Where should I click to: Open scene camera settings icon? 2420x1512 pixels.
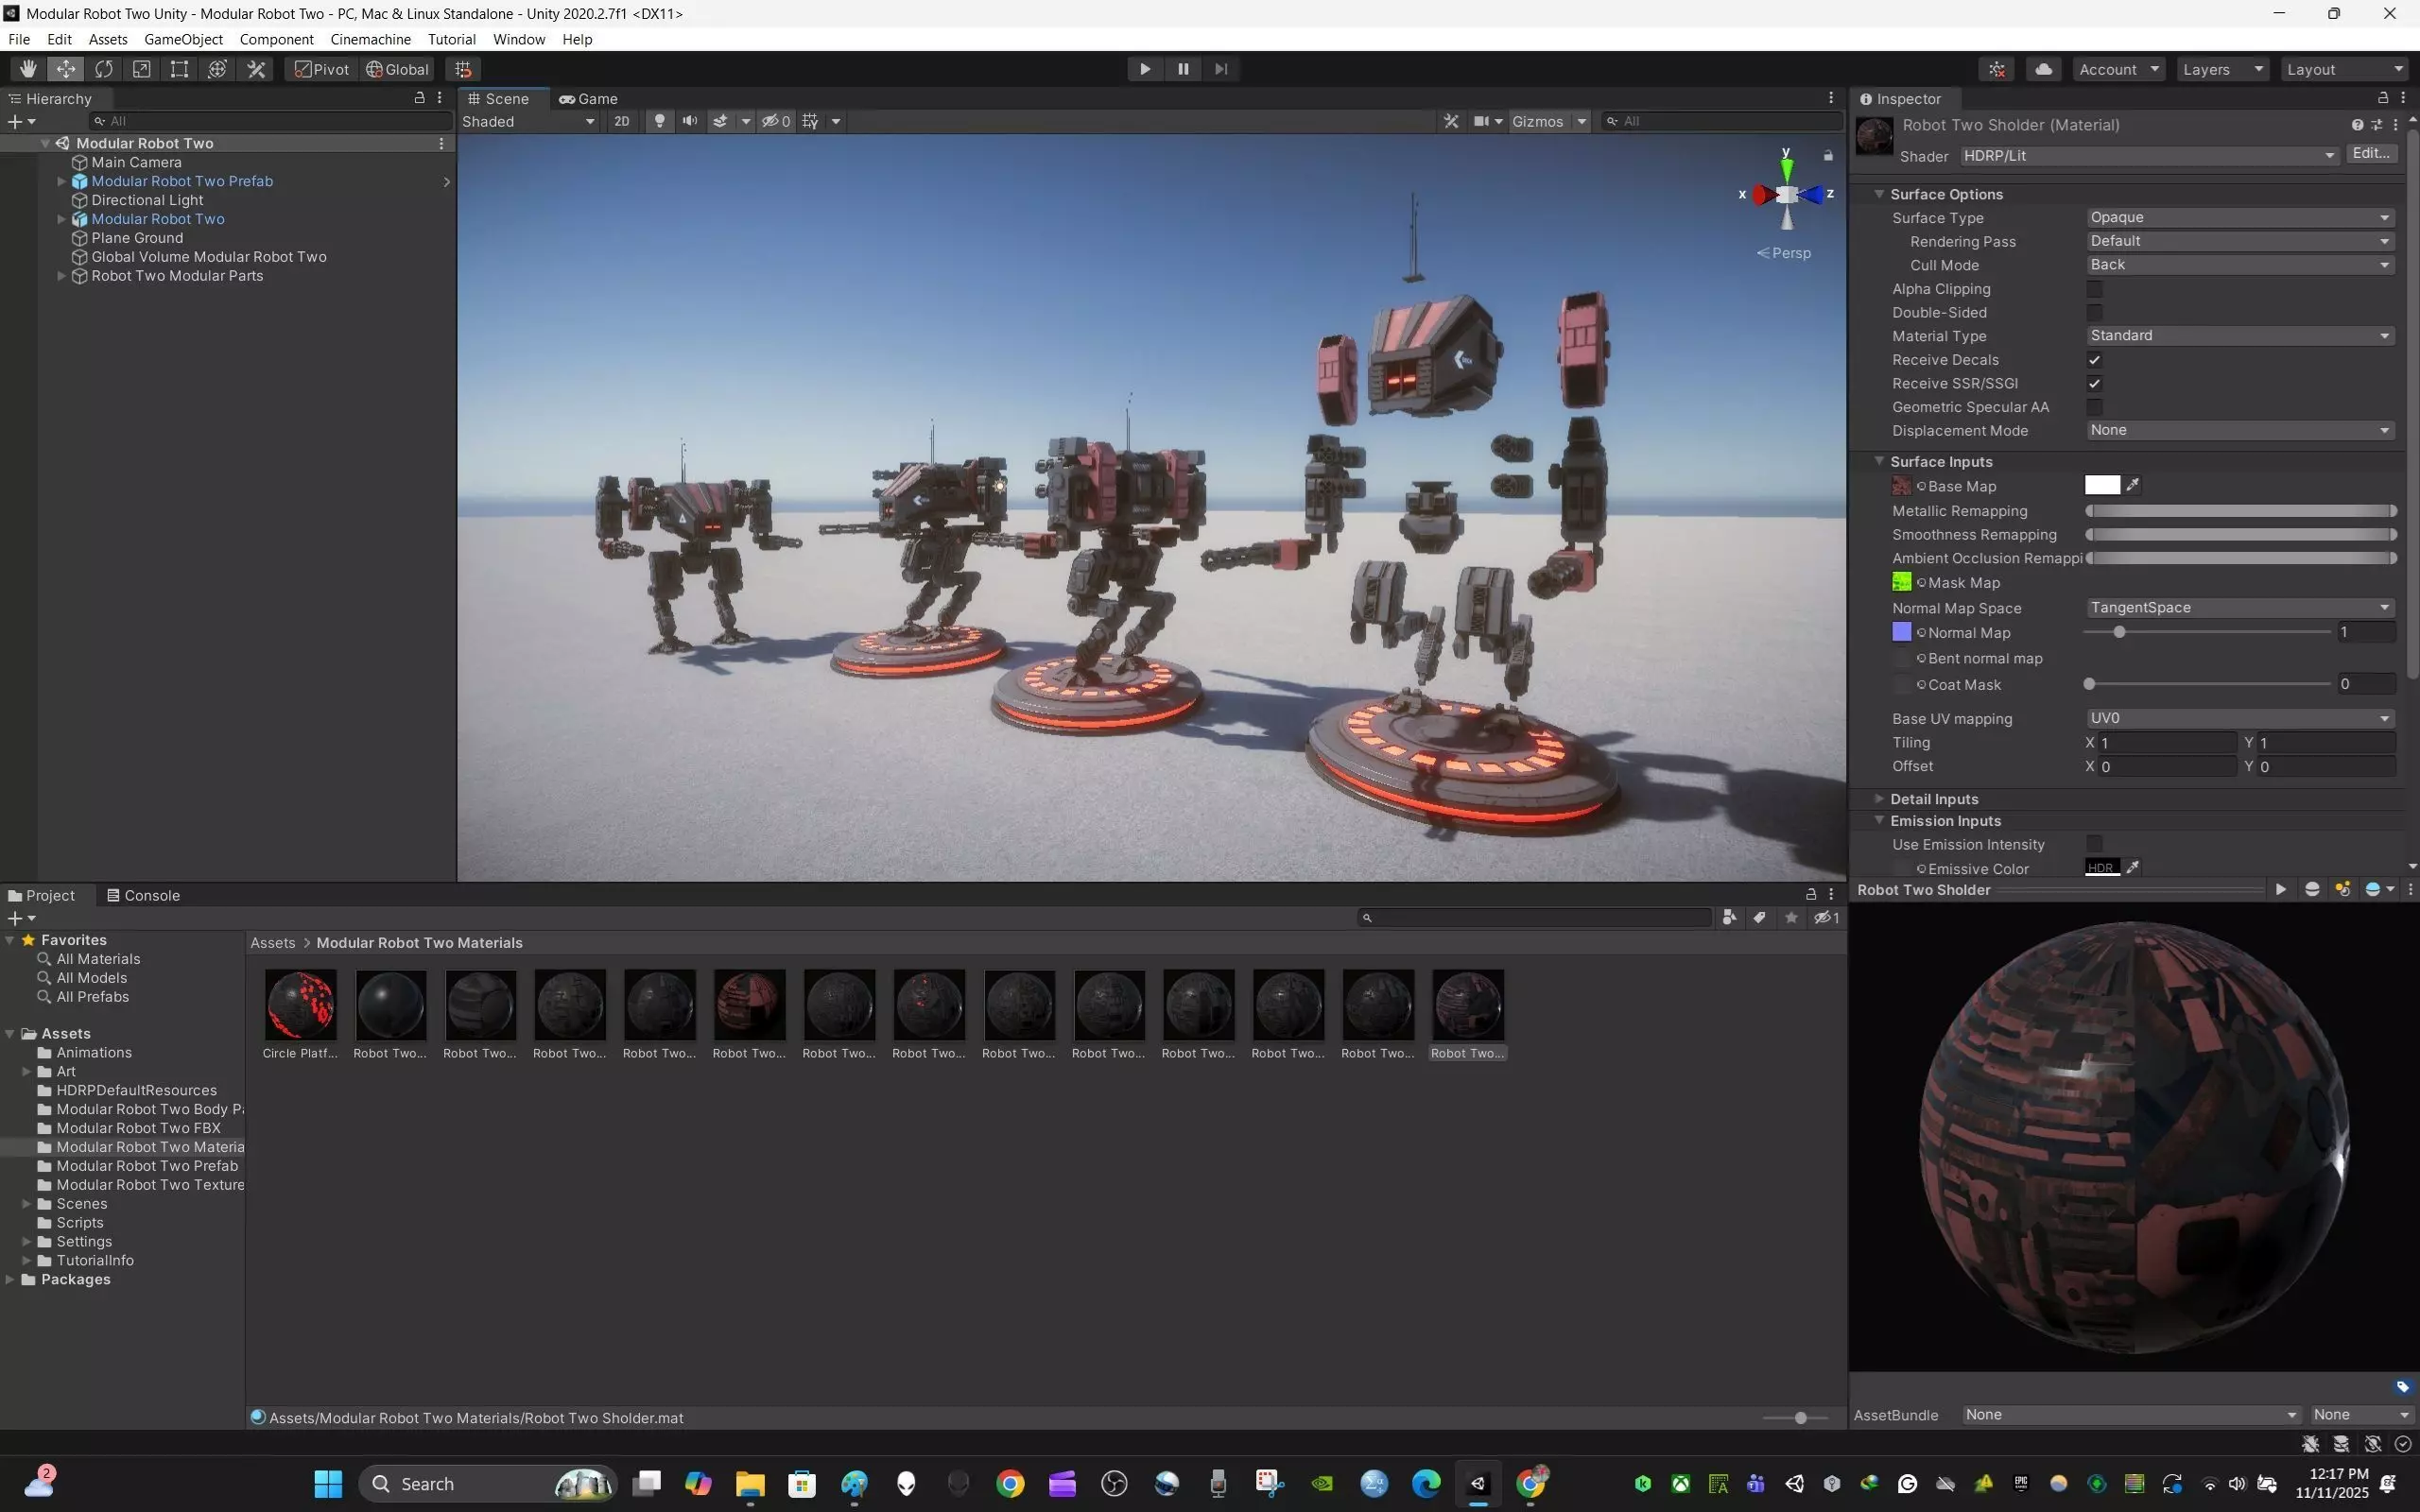1482,121
